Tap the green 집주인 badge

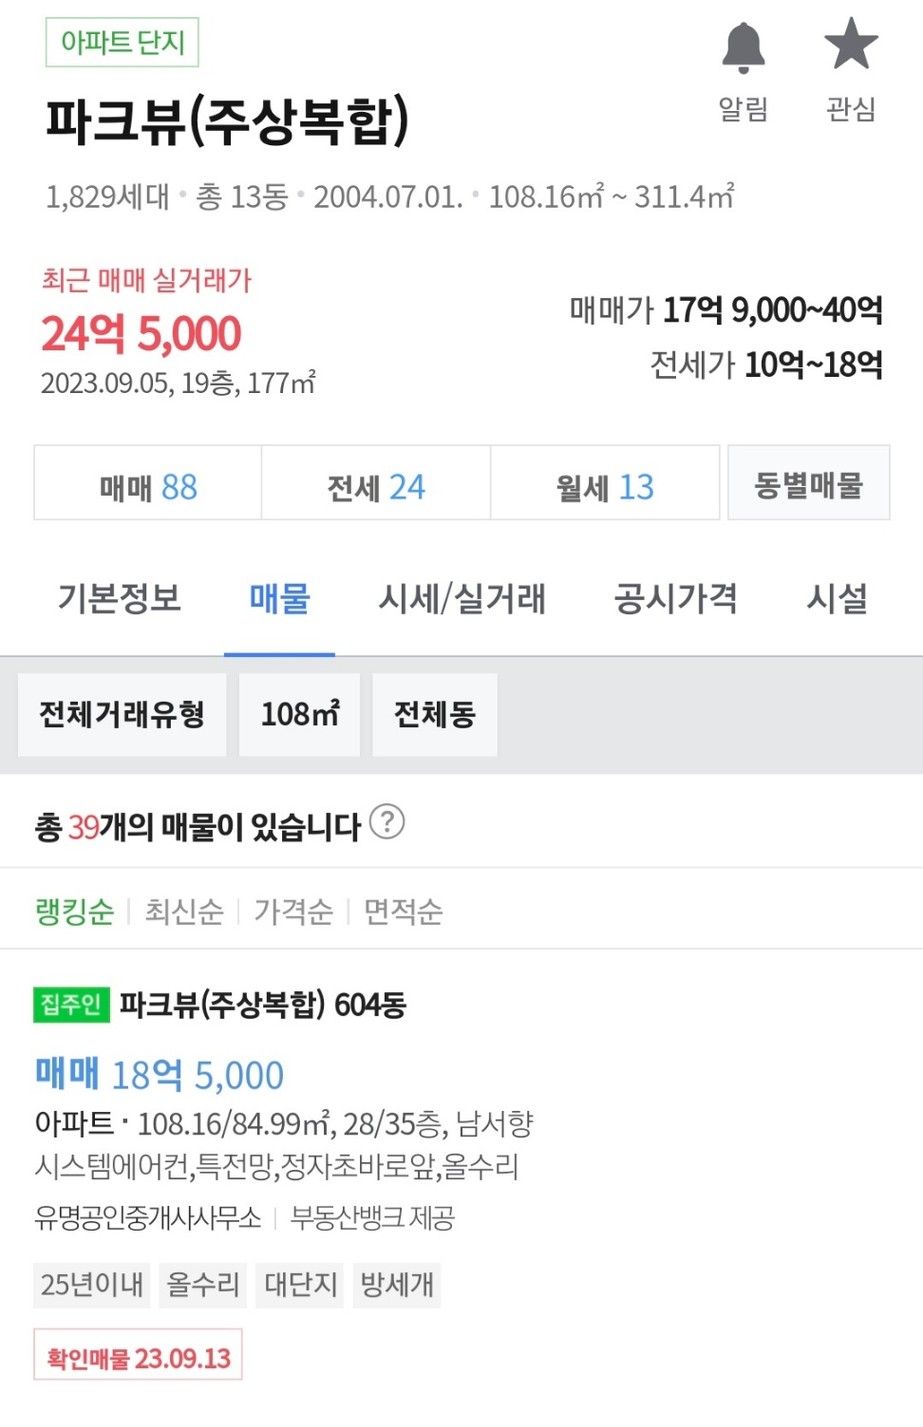pos(71,1004)
